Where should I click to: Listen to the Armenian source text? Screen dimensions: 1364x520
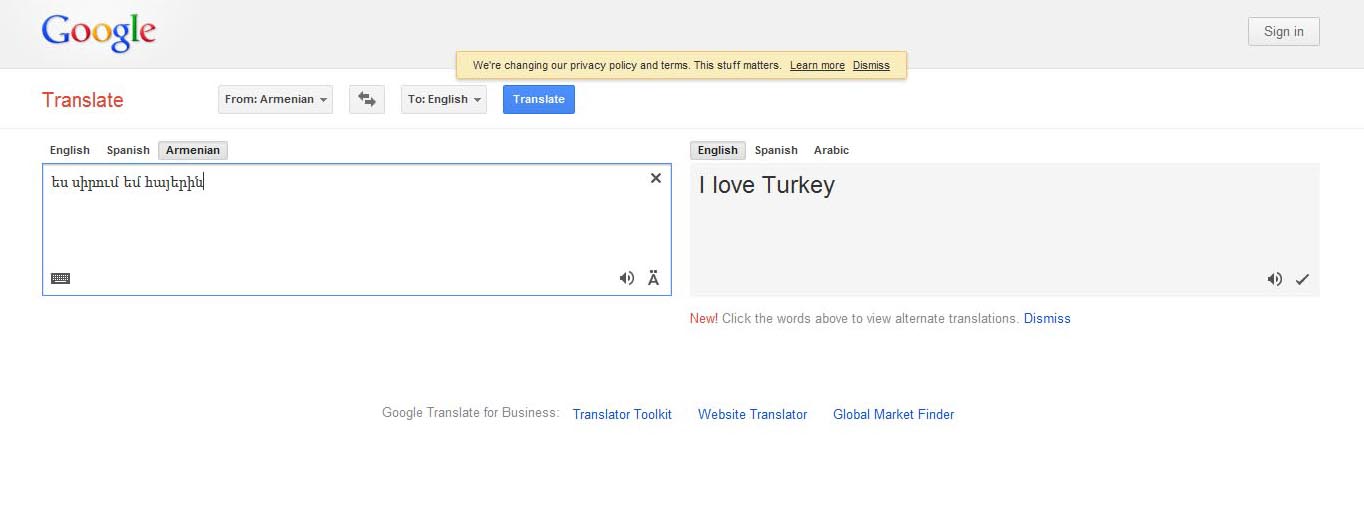[x=627, y=279]
